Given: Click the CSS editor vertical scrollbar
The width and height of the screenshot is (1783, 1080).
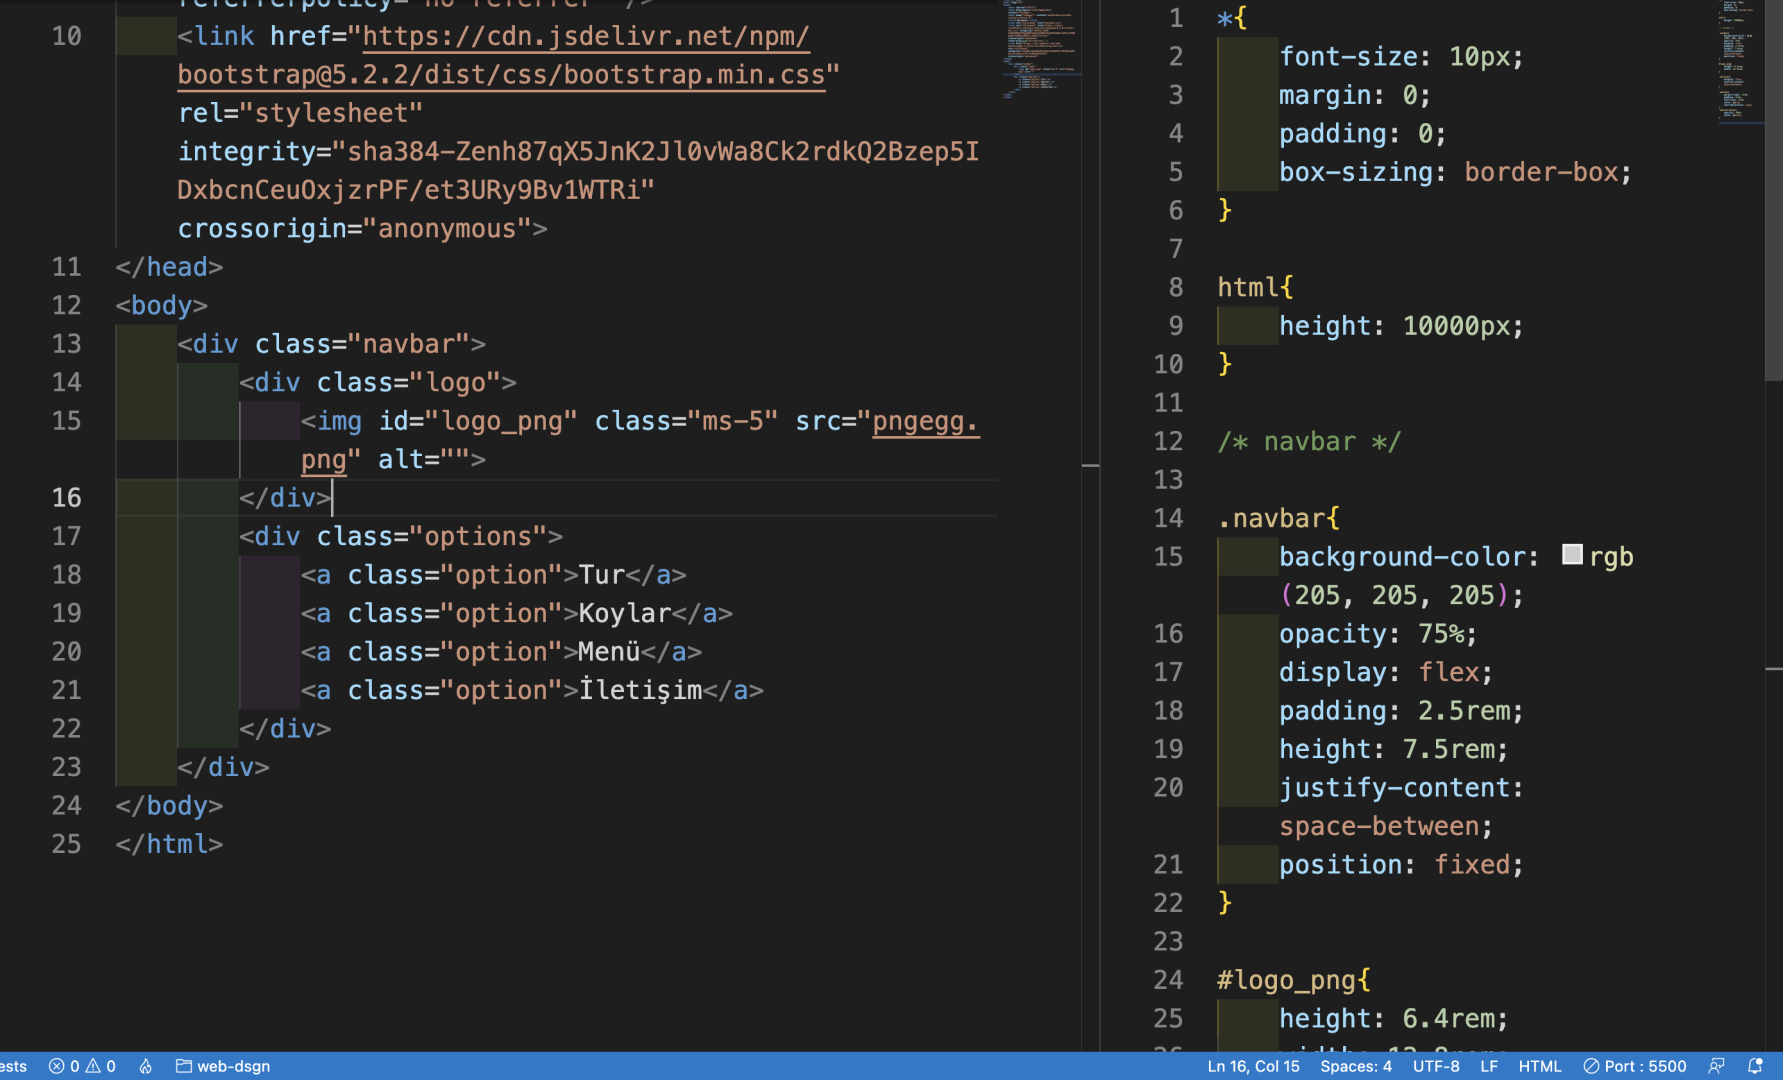Looking at the screenshot, I should tap(1774, 190).
